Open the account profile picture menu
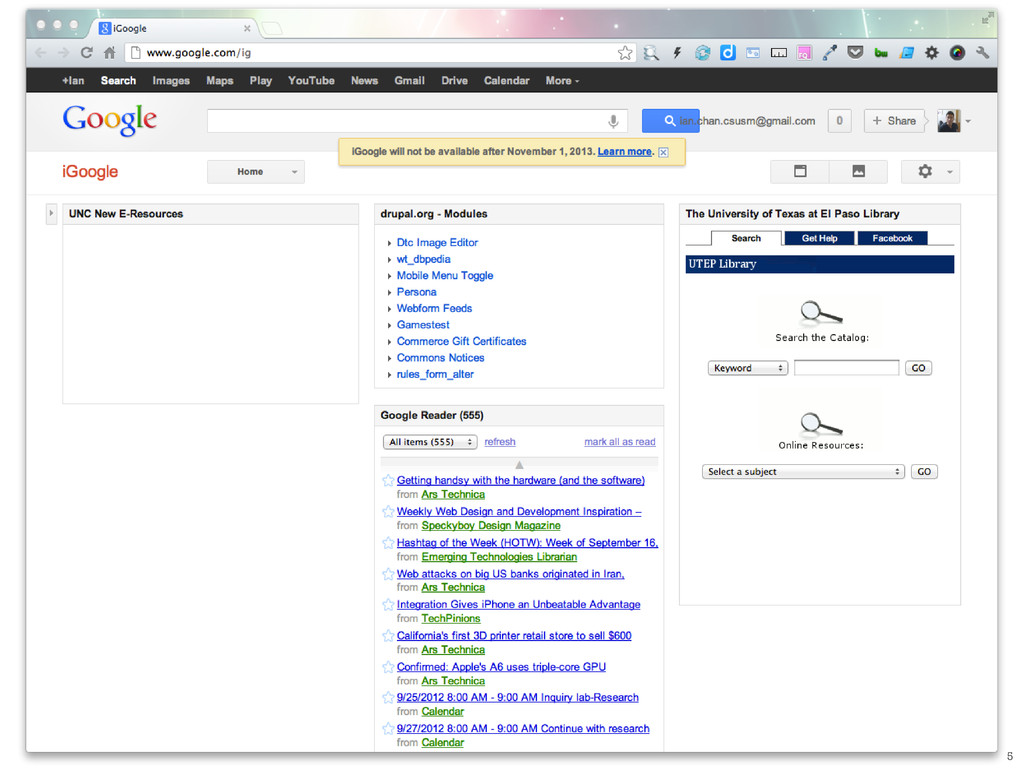 coord(954,121)
